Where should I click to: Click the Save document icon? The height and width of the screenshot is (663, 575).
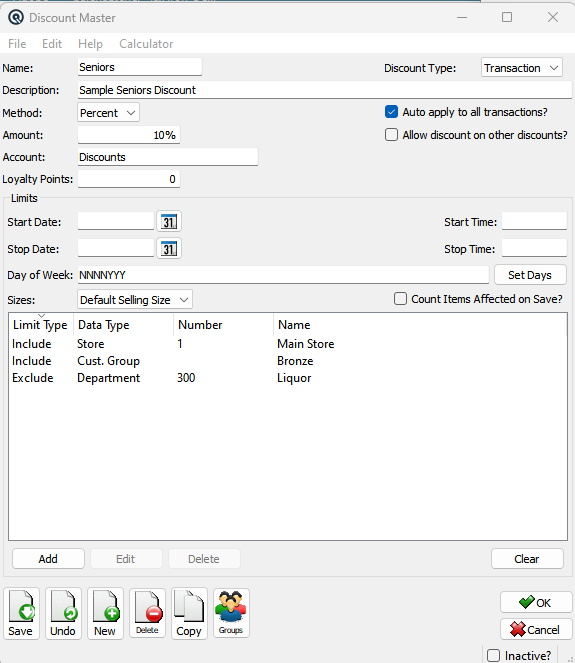21,613
